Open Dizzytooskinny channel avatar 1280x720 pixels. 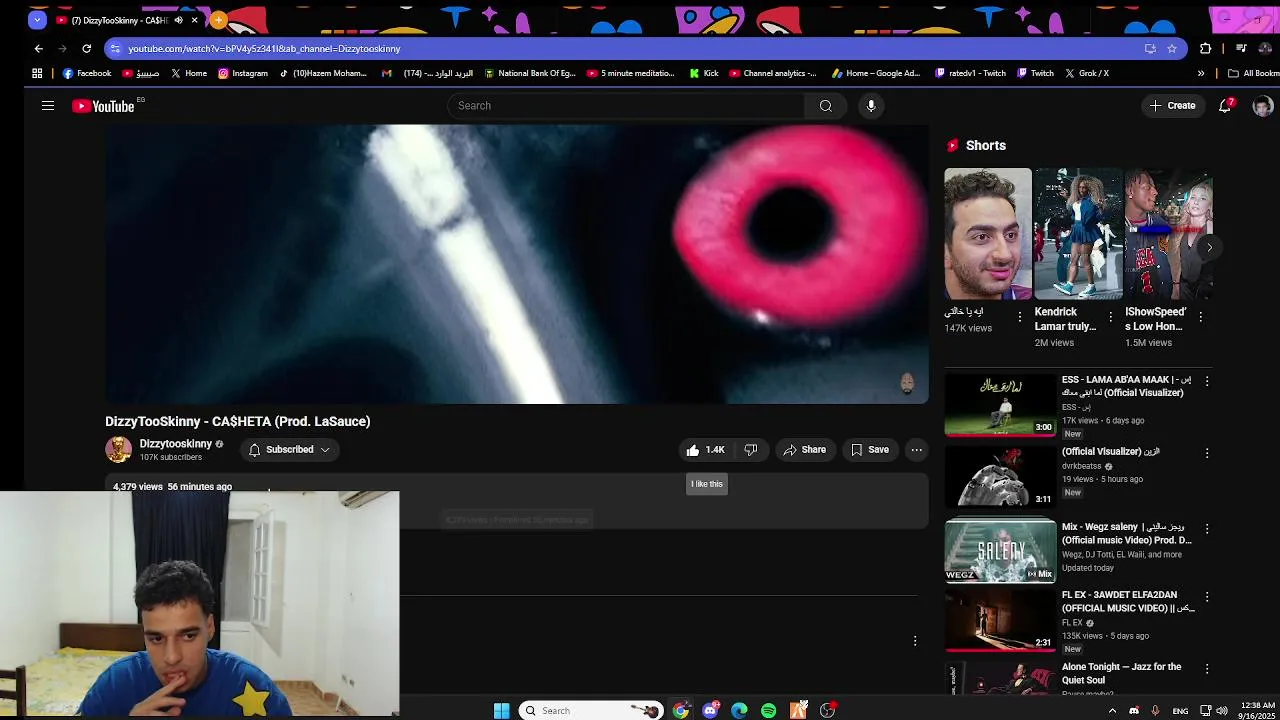(118, 450)
